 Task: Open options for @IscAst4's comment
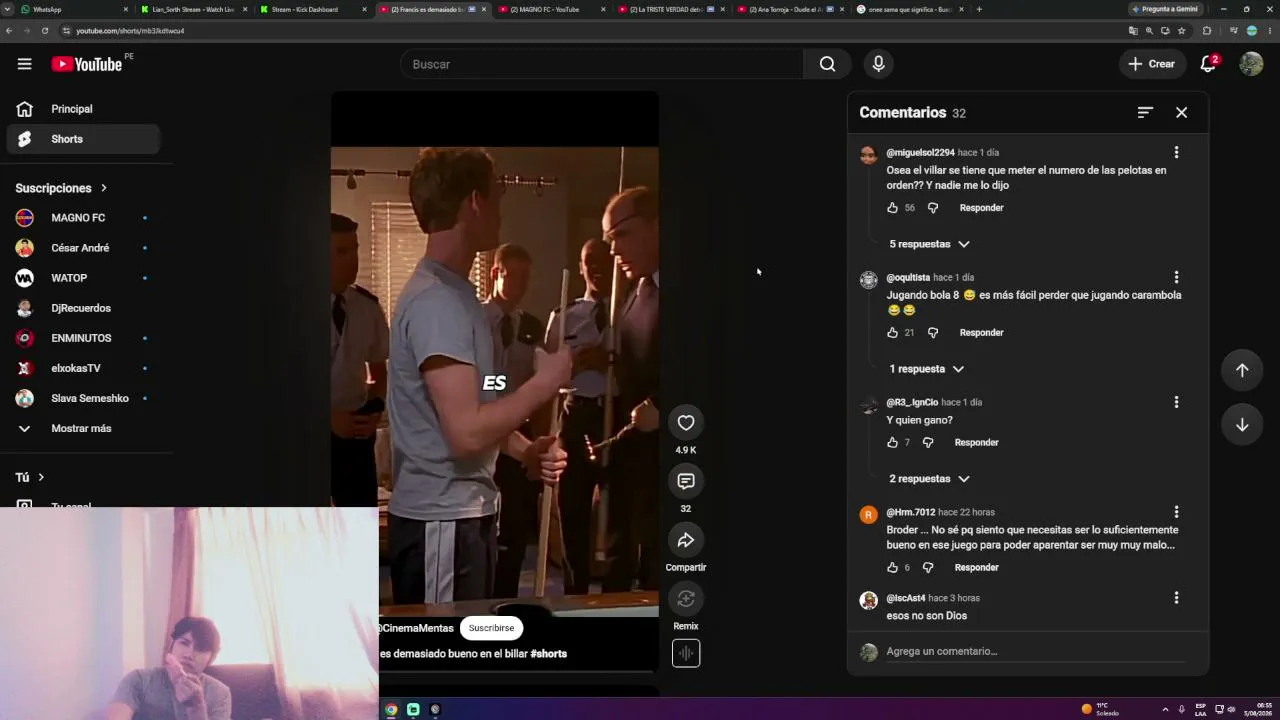(1176, 598)
